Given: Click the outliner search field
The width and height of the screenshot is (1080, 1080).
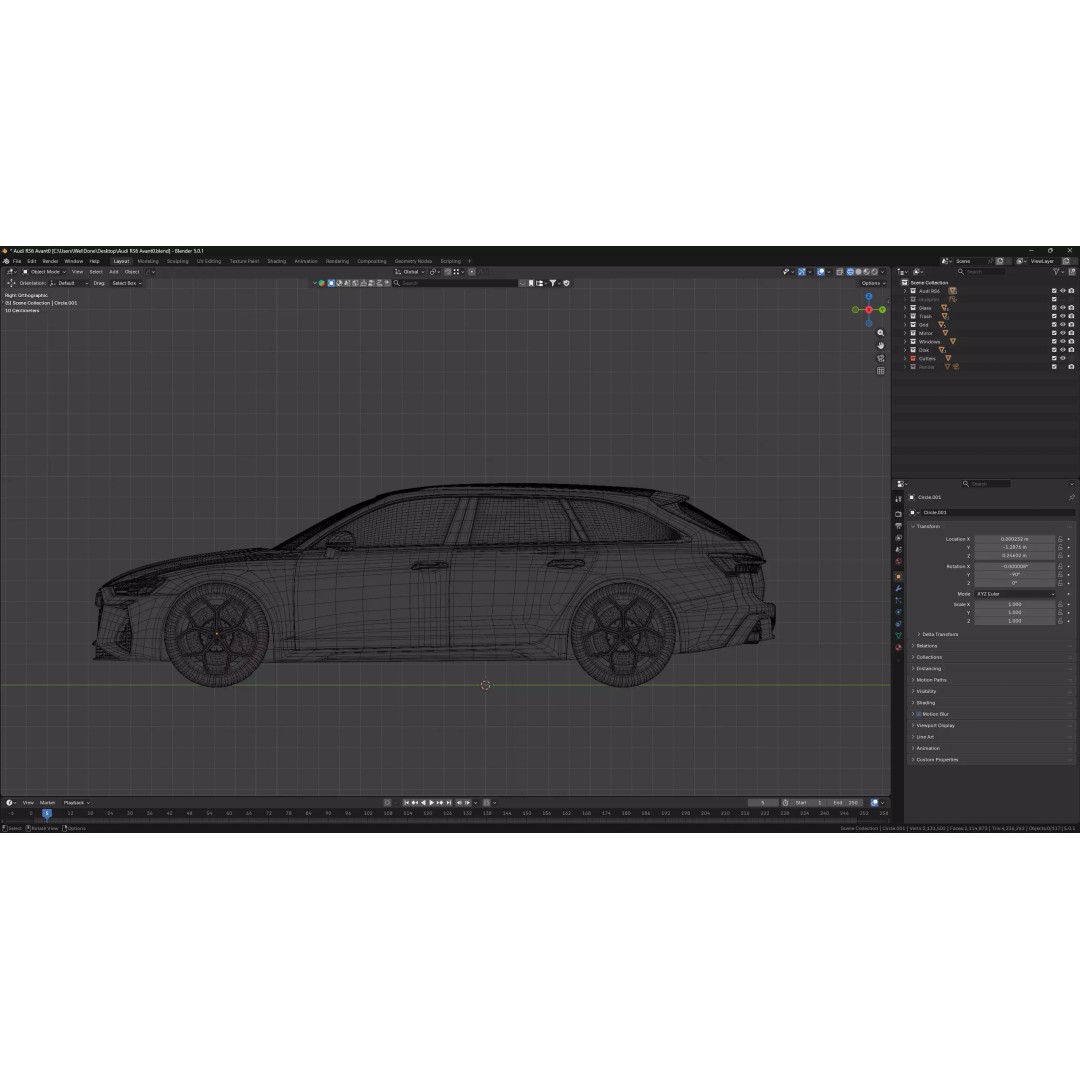Looking at the screenshot, I should tap(981, 272).
